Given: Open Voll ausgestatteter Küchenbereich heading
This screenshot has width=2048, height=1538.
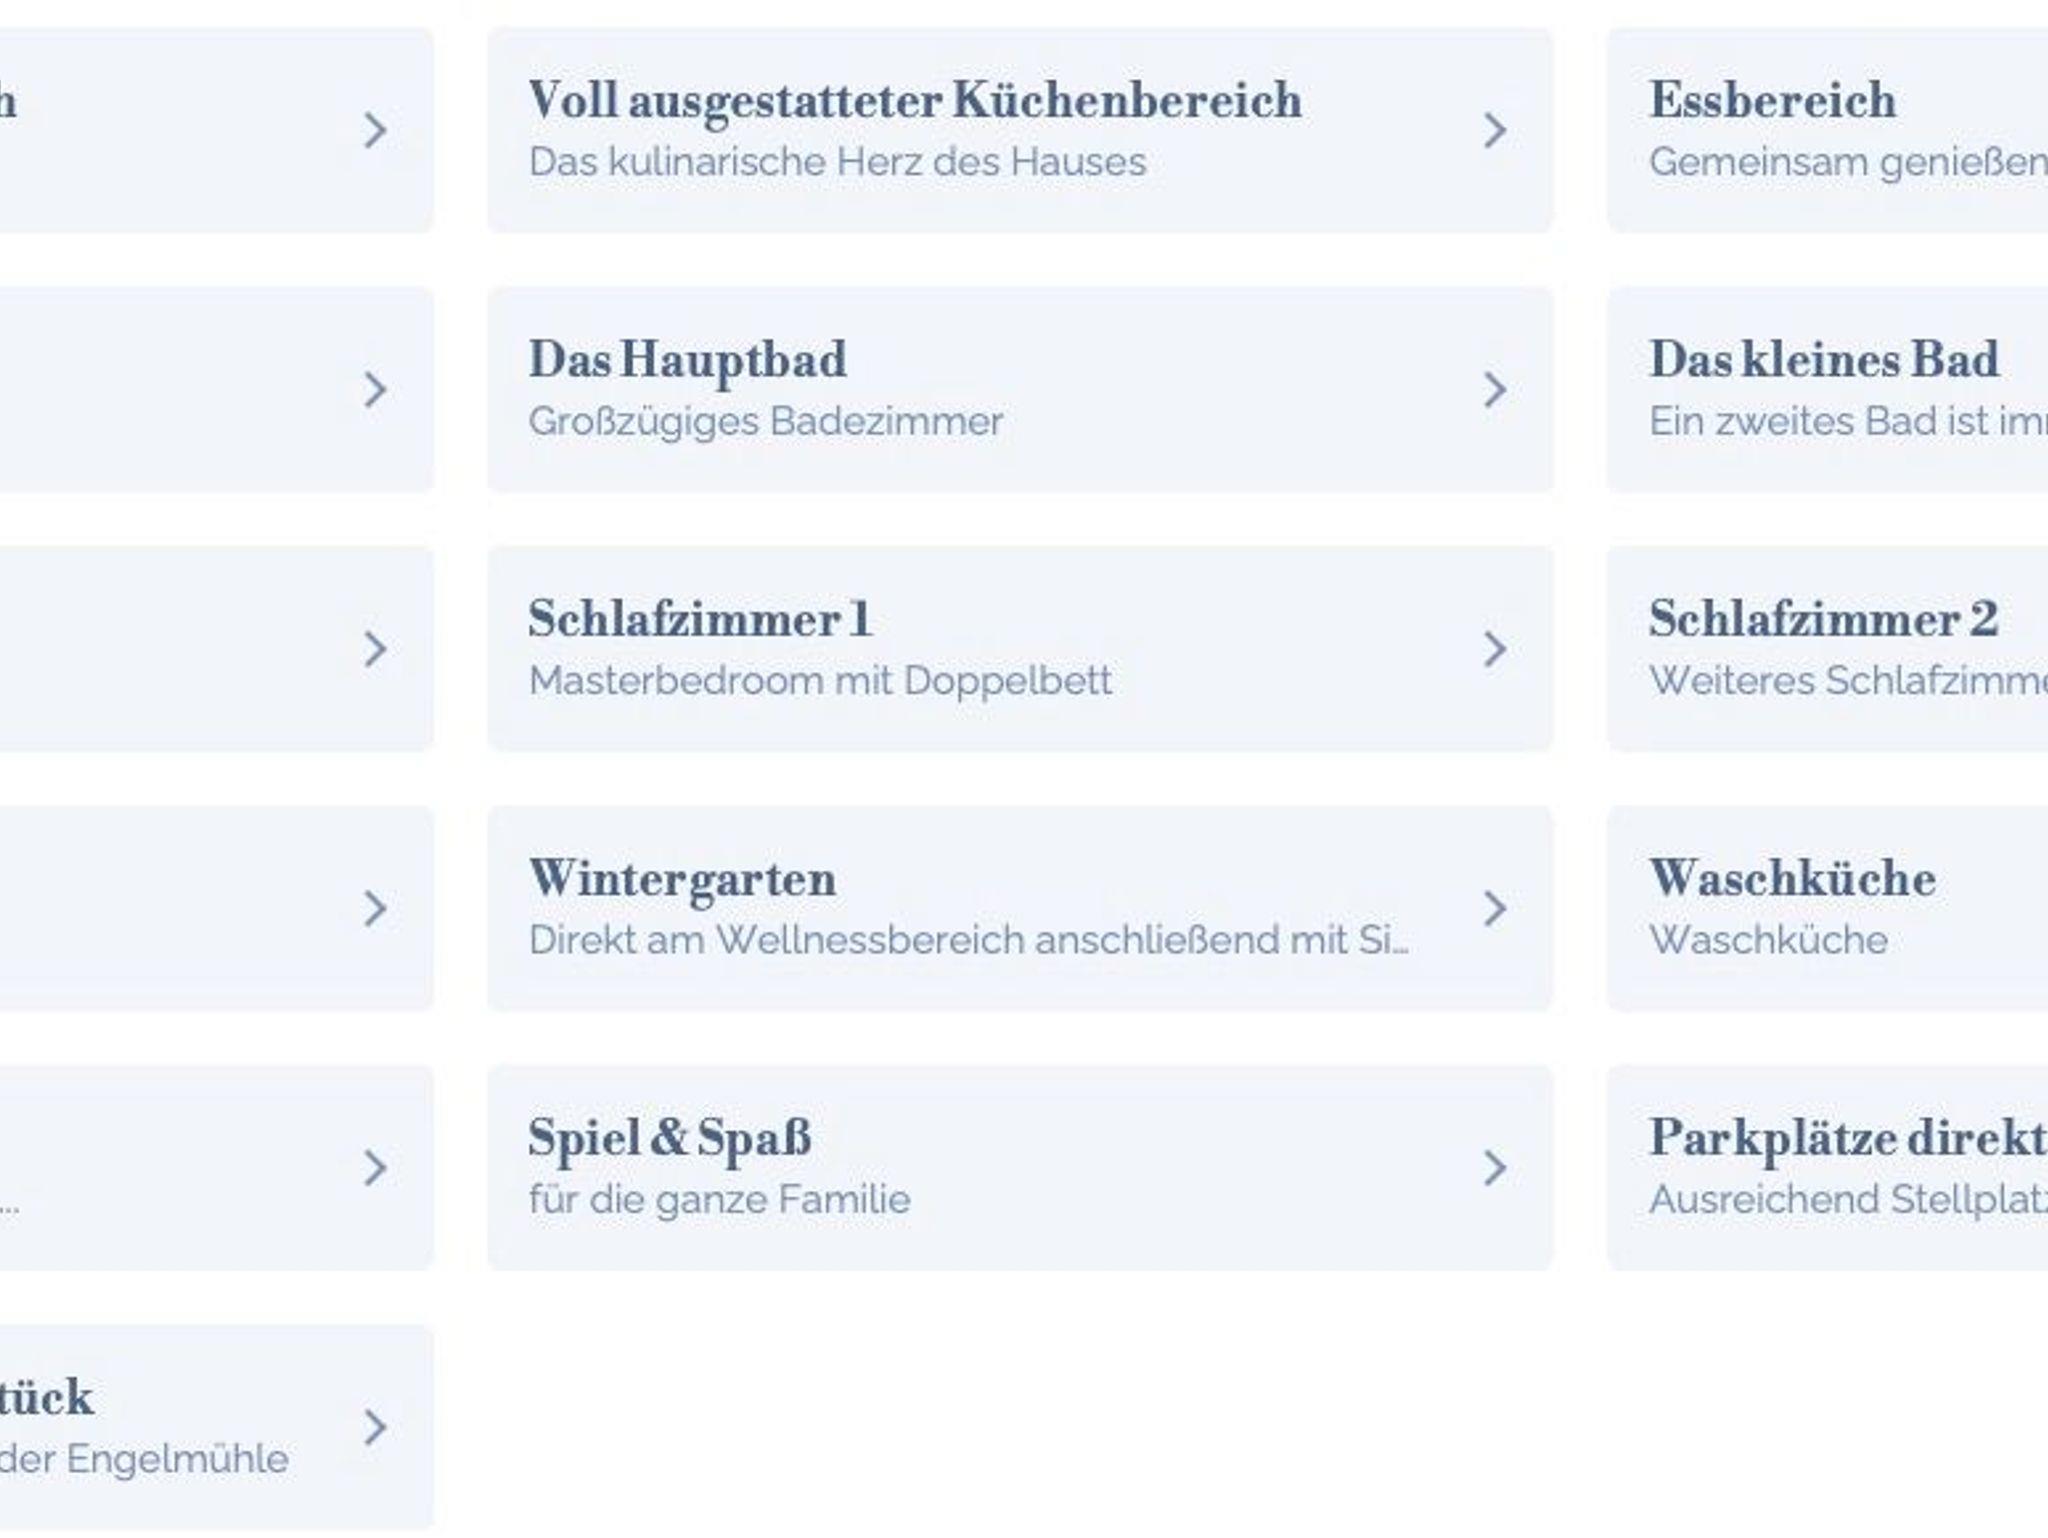Looking at the screenshot, I should click(x=914, y=100).
